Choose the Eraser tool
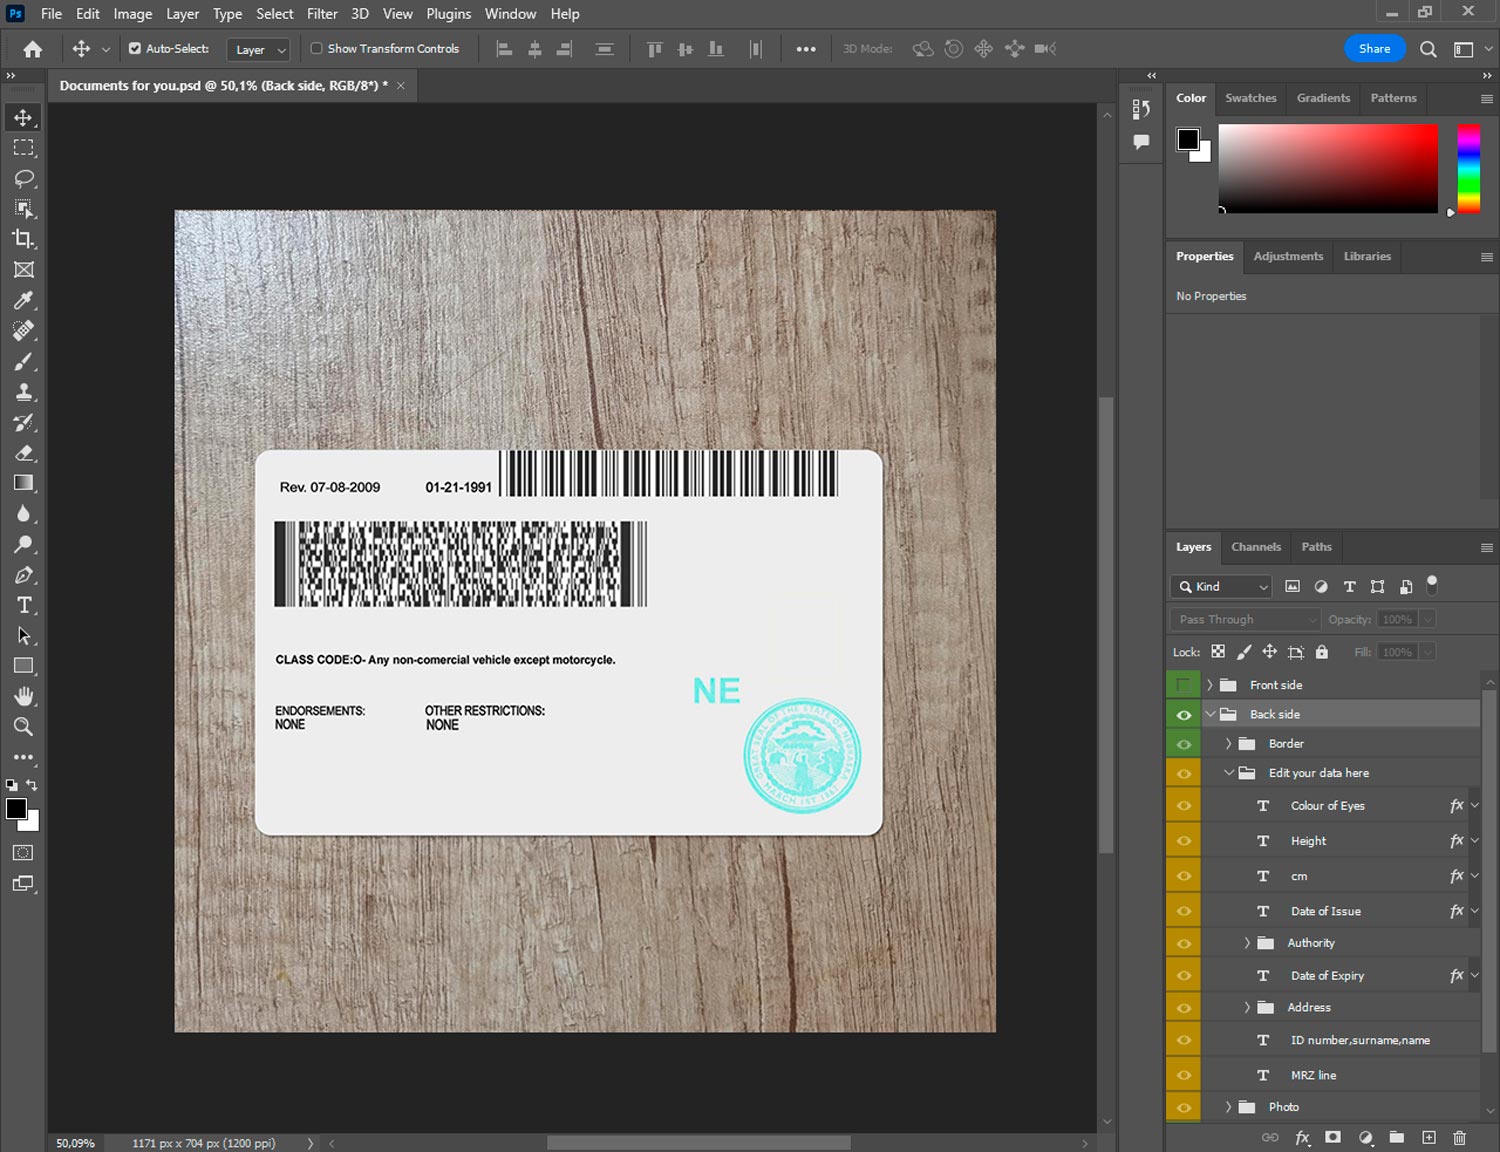The height and width of the screenshot is (1152, 1500). (24, 453)
